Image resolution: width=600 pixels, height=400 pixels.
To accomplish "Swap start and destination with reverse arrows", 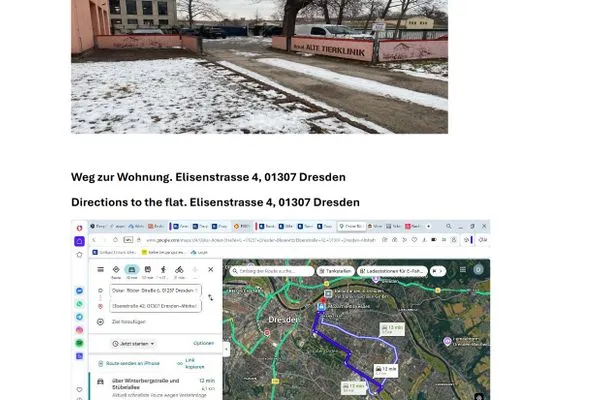I will (210, 297).
